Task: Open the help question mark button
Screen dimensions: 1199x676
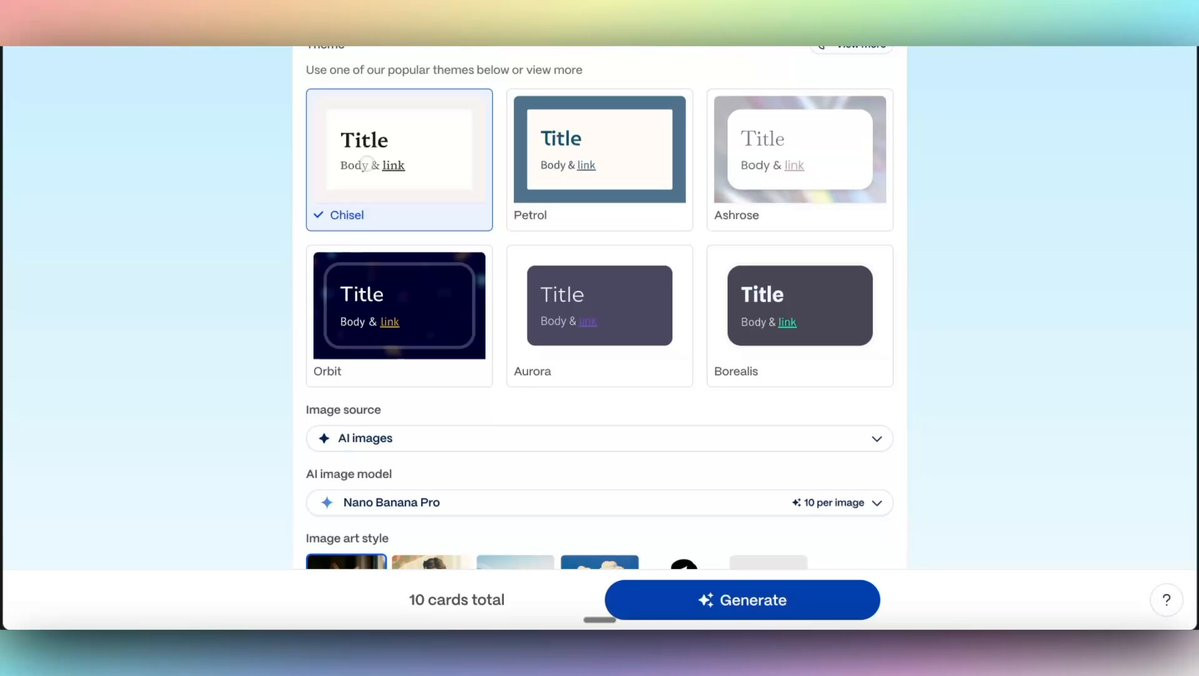Action: pos(1166,600)
